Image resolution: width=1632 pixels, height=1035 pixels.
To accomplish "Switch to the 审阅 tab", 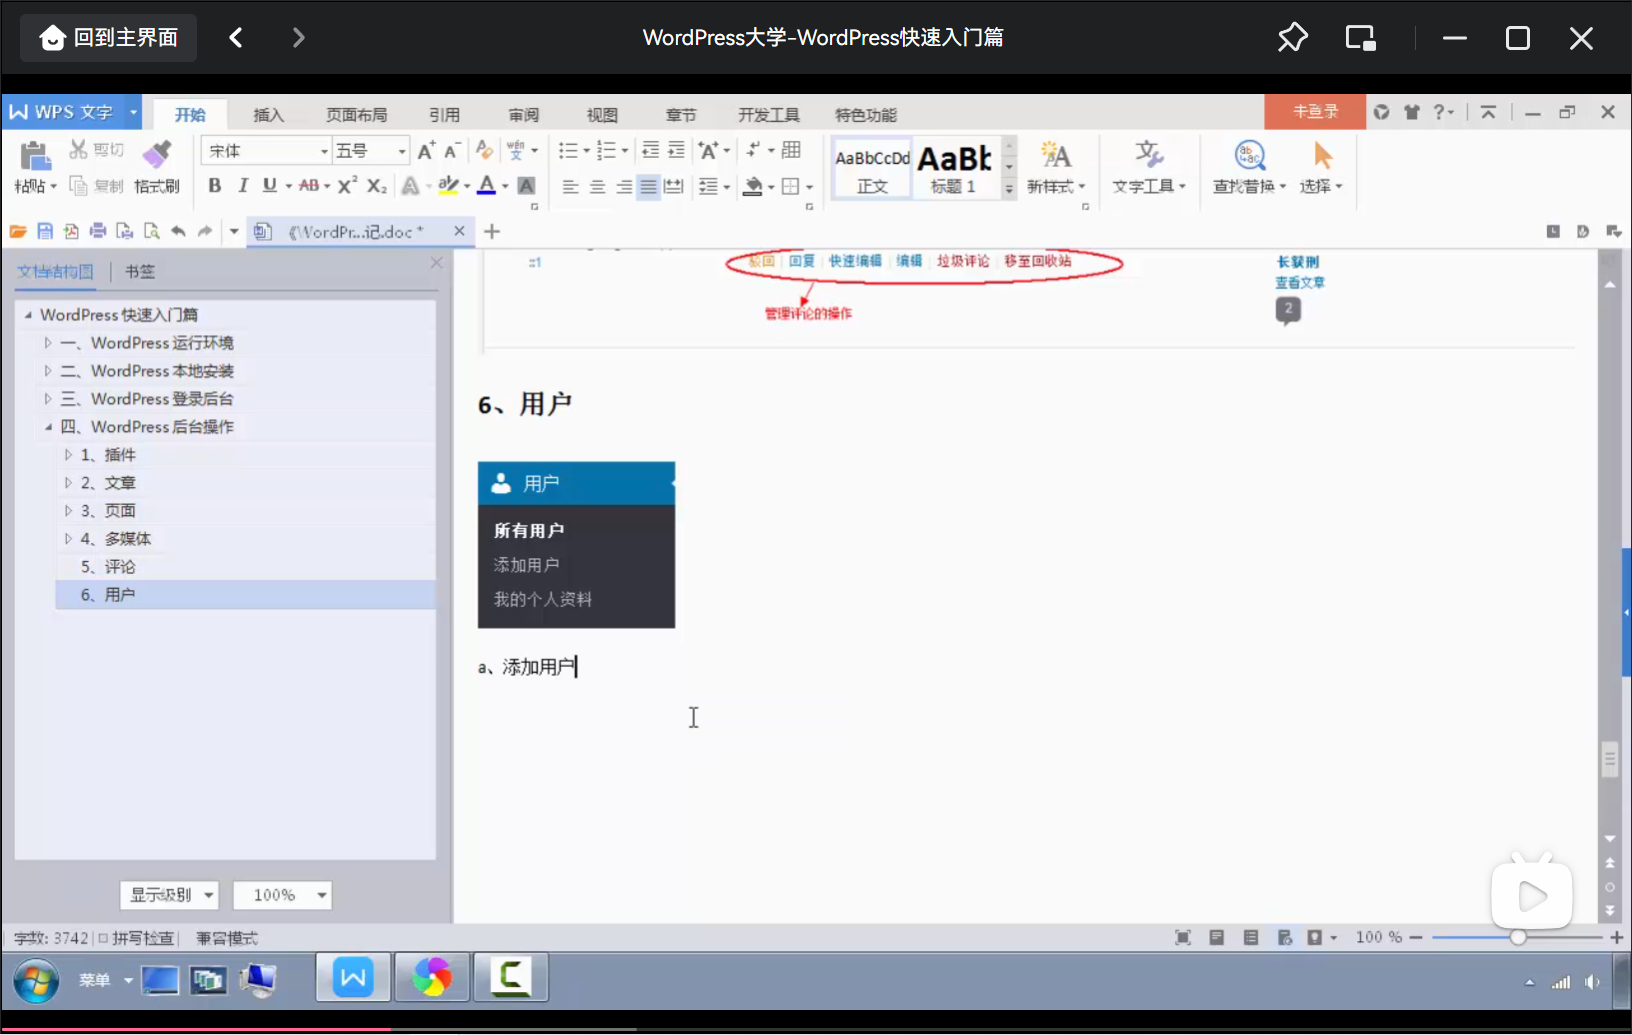I will pyautogui.click(x=524, y=115).
